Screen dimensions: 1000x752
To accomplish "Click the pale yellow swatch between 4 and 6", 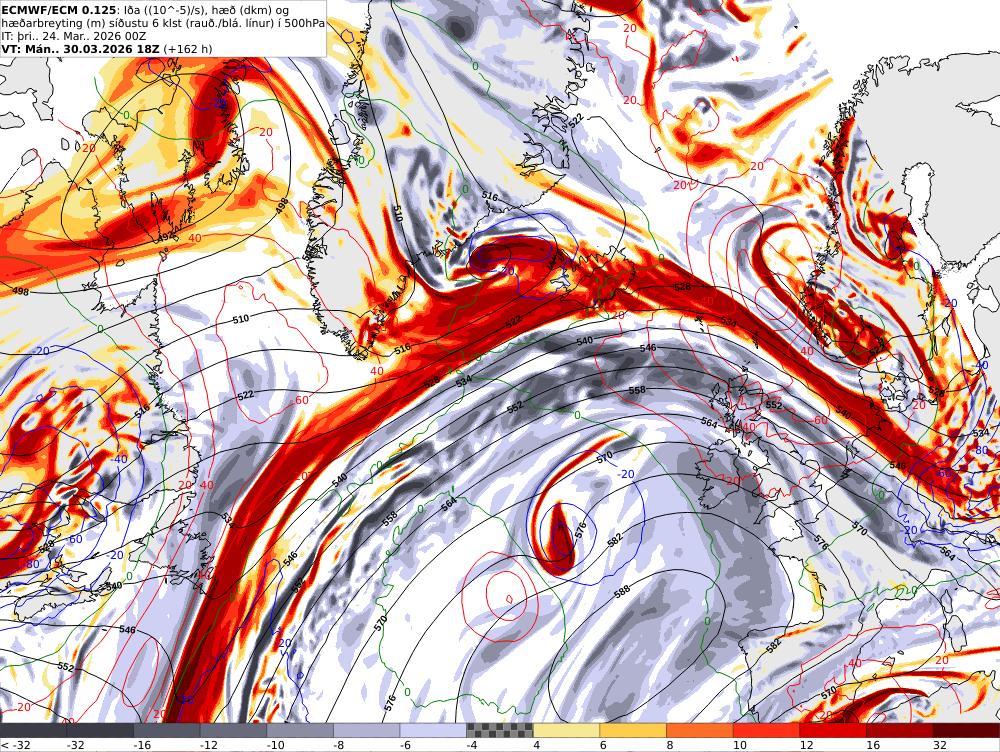I will [x=567, y=730].
